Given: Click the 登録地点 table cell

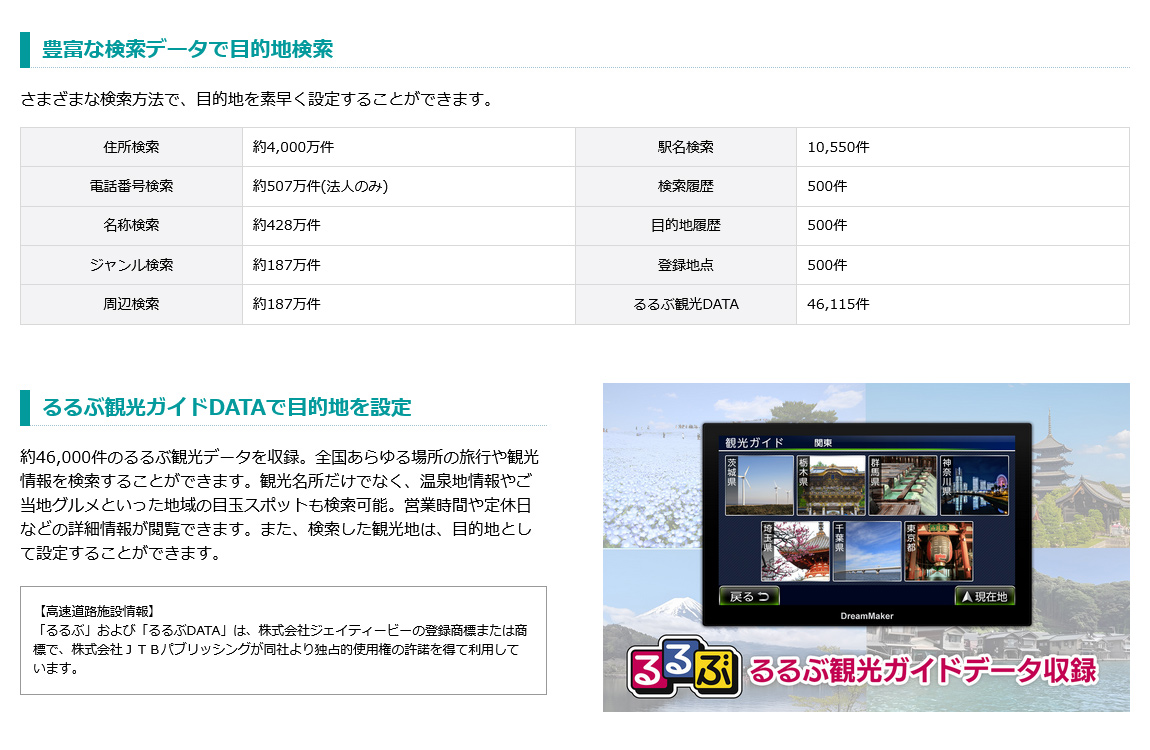Looking at the screenshot, I should (686, 265).
